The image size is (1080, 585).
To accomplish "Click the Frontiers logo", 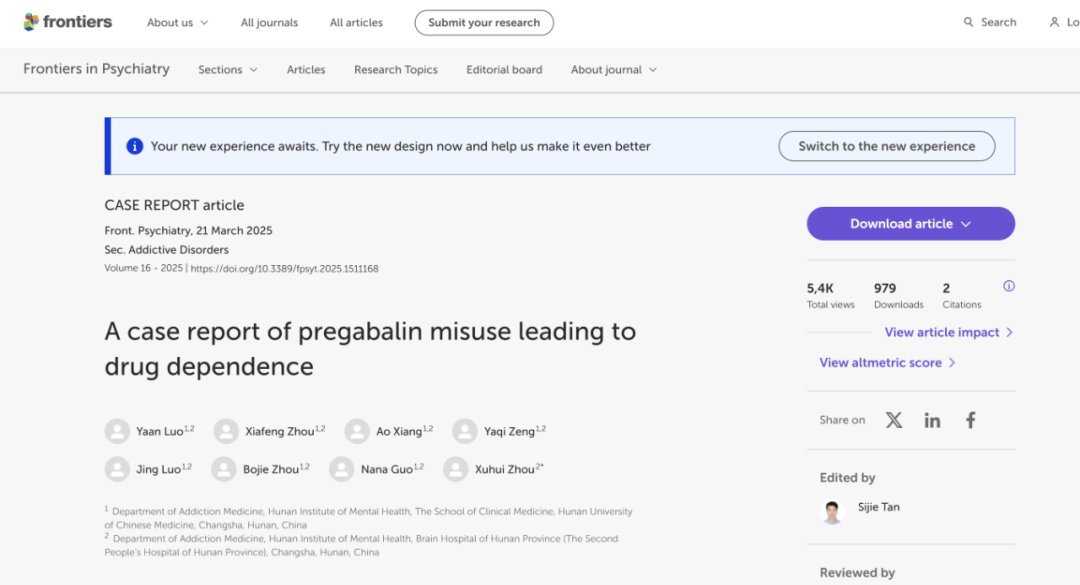I will (67, 22).
